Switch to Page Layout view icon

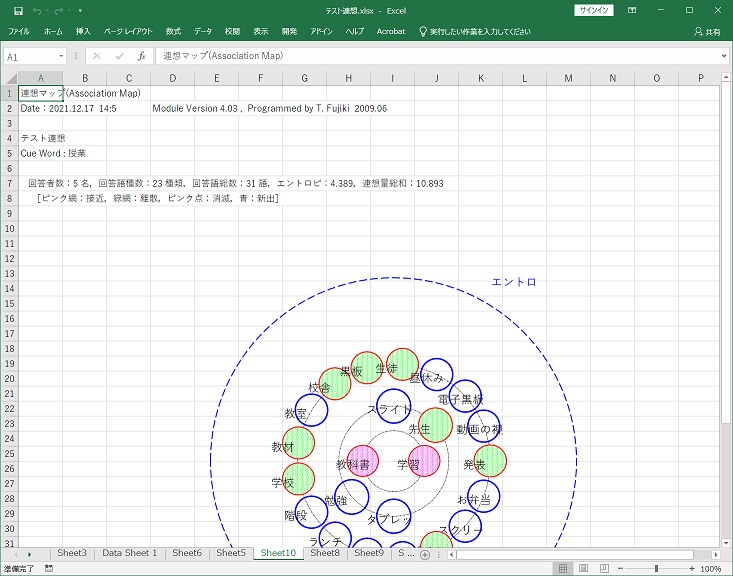585,569
